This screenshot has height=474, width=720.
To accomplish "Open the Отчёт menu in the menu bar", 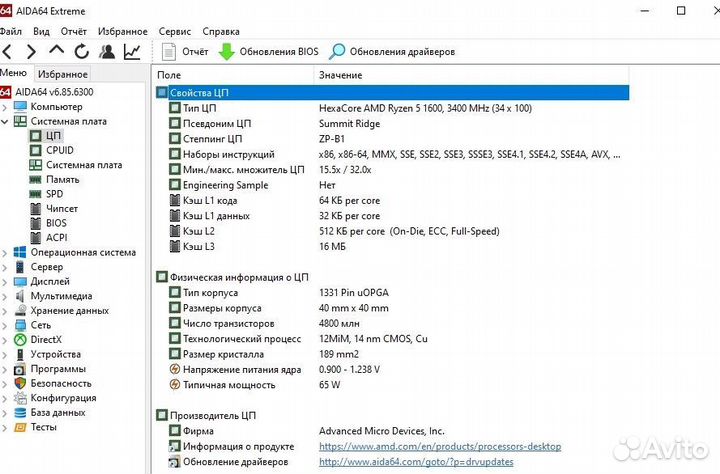I will coord(73,31).
